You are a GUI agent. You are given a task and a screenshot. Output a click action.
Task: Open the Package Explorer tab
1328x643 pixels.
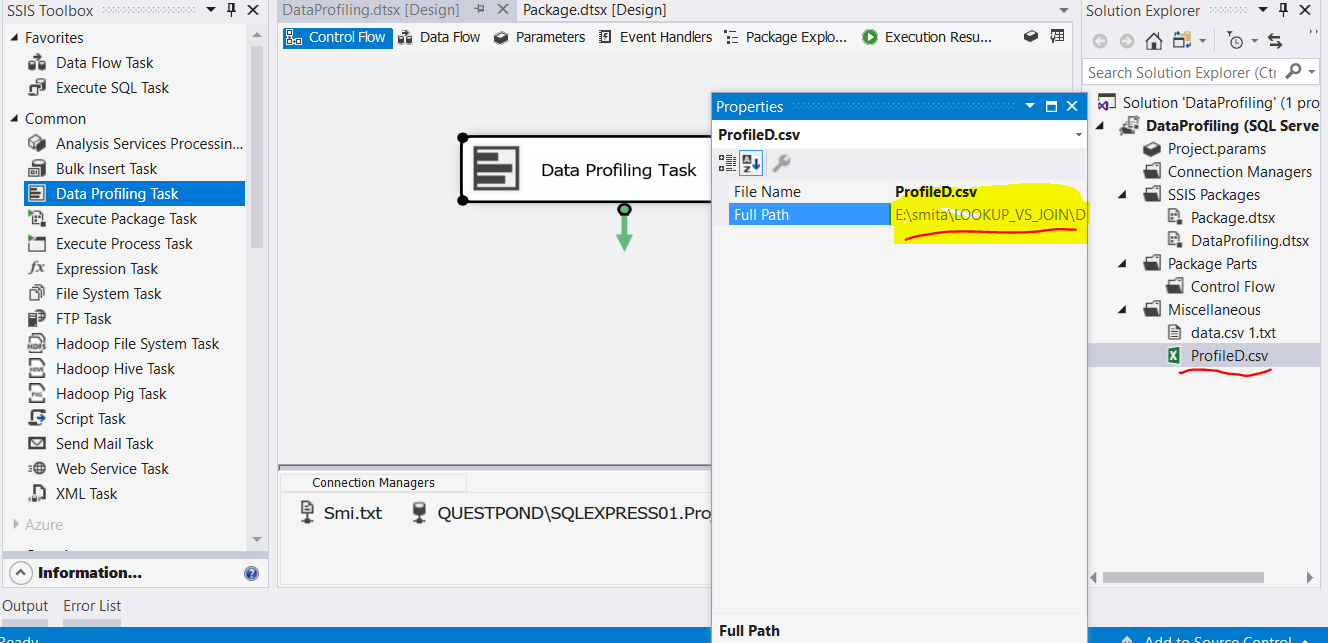785,37
